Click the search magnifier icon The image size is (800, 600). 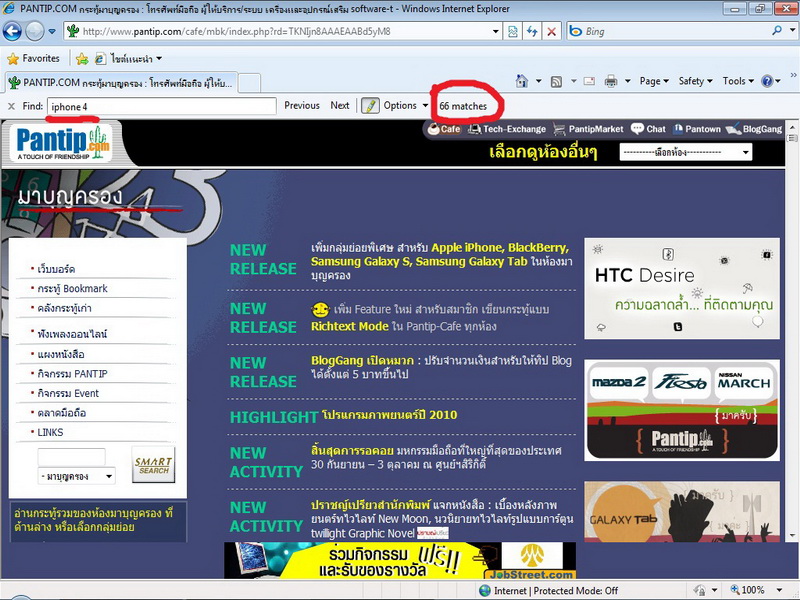click(777, 31)
